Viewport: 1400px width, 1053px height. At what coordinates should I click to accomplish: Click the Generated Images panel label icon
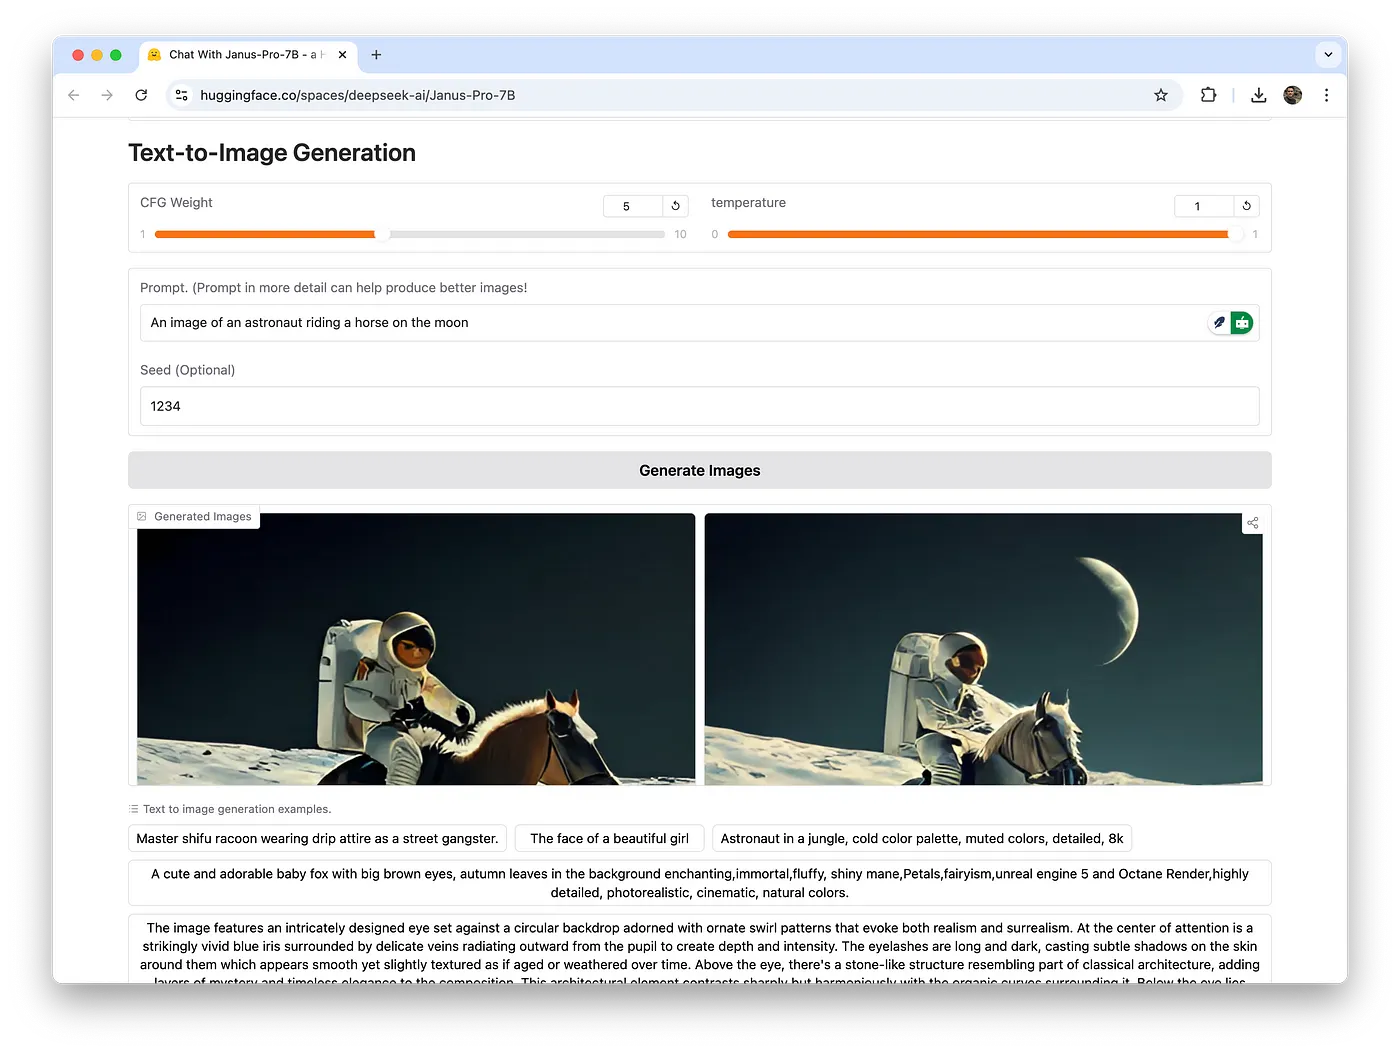click(143, 516)
